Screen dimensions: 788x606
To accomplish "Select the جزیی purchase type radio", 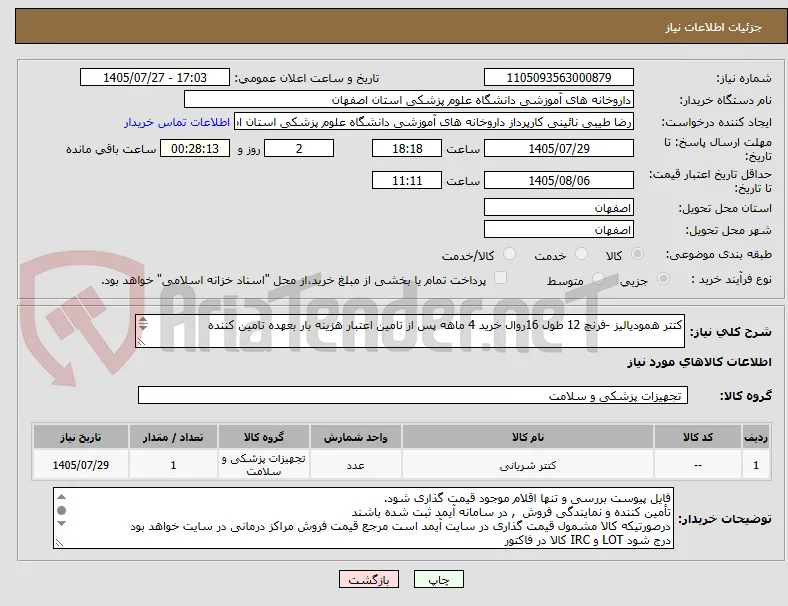I will [x=663, y=278].
